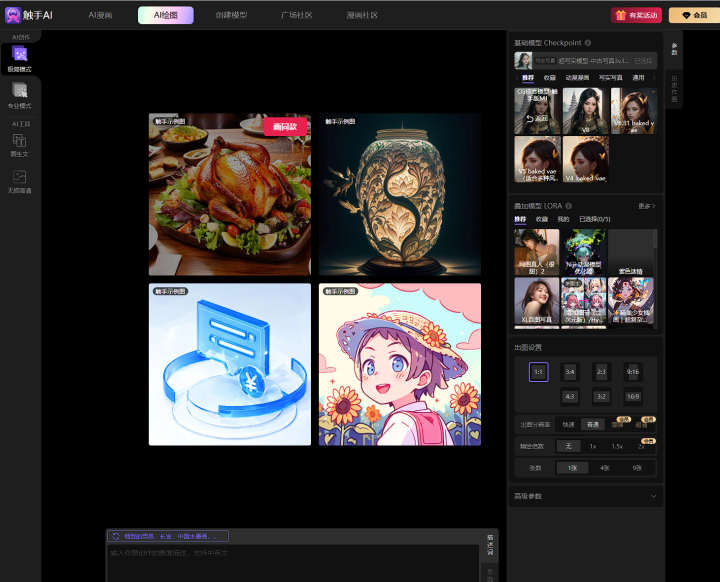Expand the 高级参数 section
The height and width of the screenshot is (582, 720).
coord(585,496)
